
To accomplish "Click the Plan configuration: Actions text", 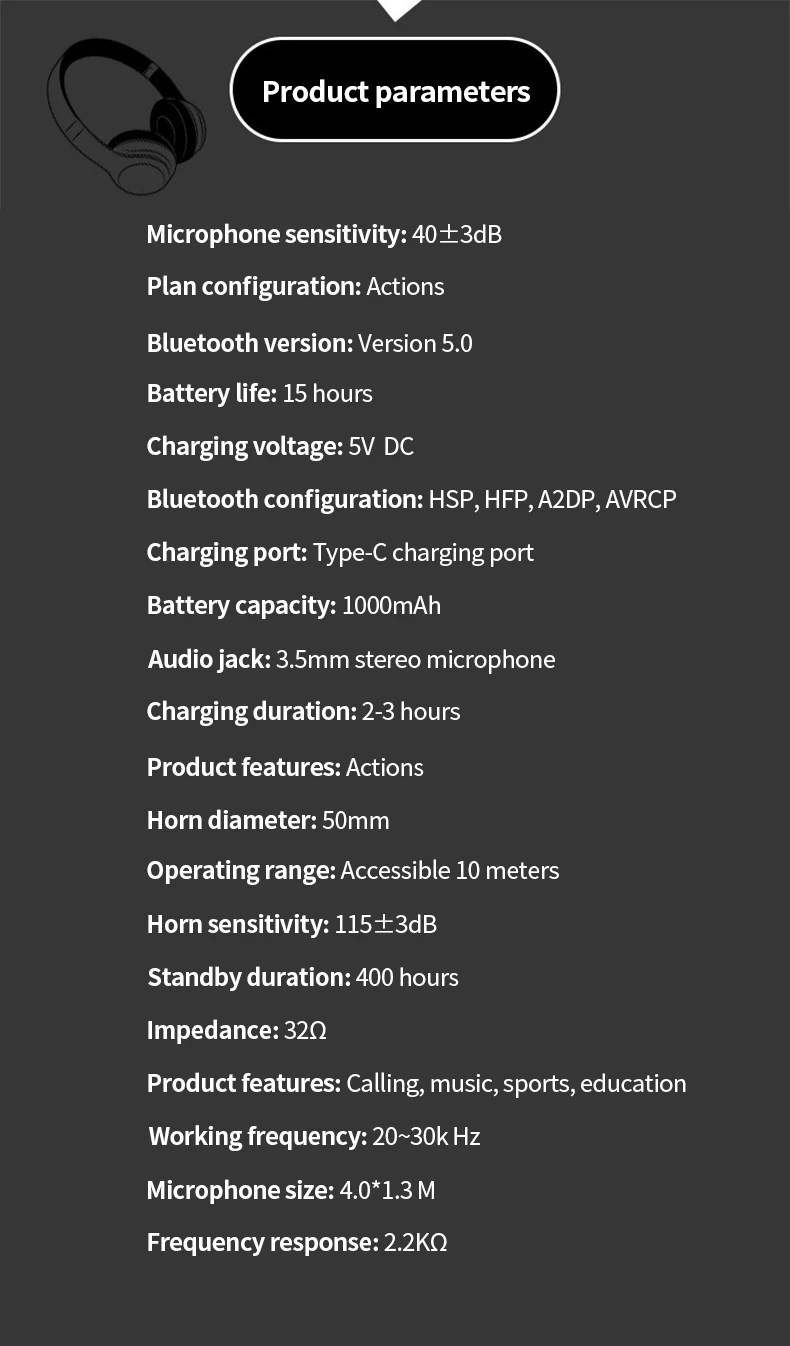I will (295, 287).
